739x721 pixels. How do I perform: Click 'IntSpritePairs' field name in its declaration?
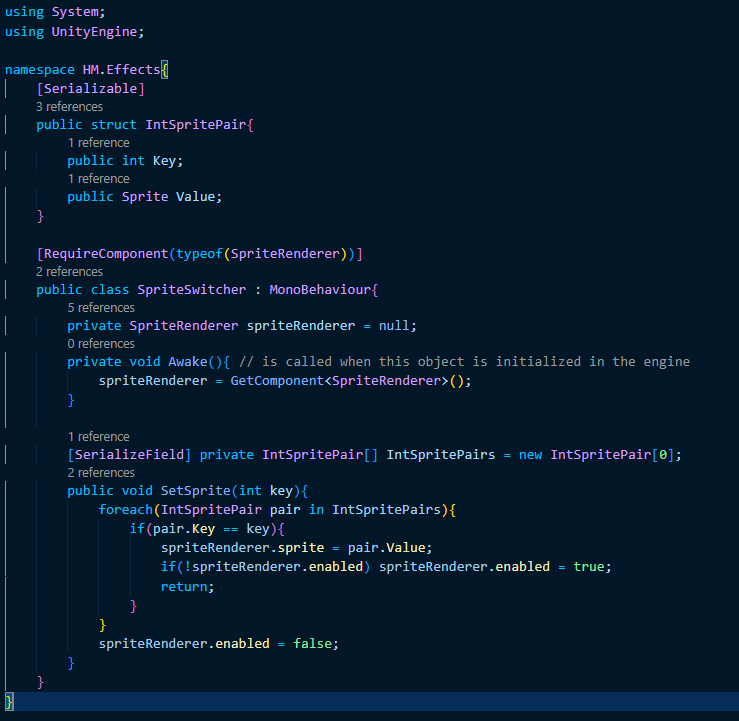pyautogui.click(x=441, y=455)
